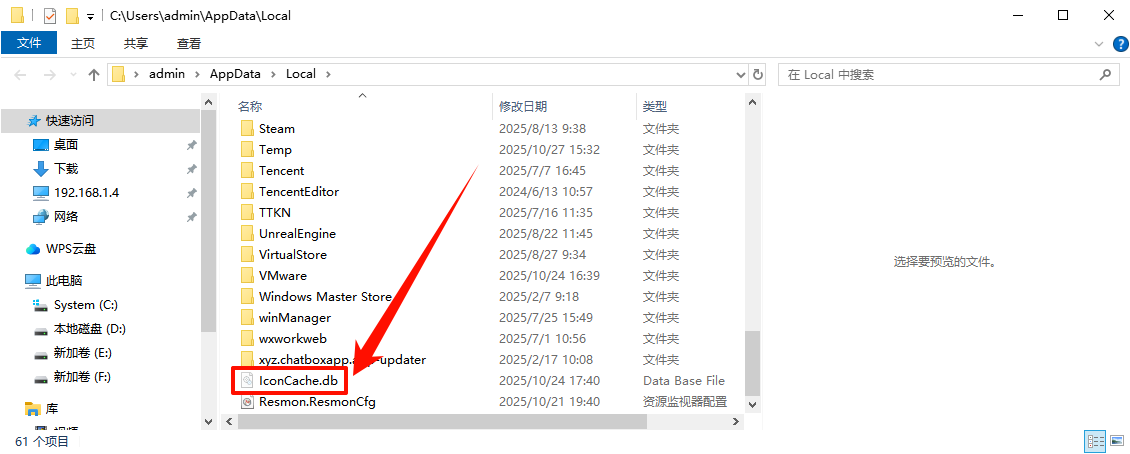Image resolution: width=1130 pixels, height=454 pixels.
Task: Go up one folder level arrow
Action: (94, 74)
